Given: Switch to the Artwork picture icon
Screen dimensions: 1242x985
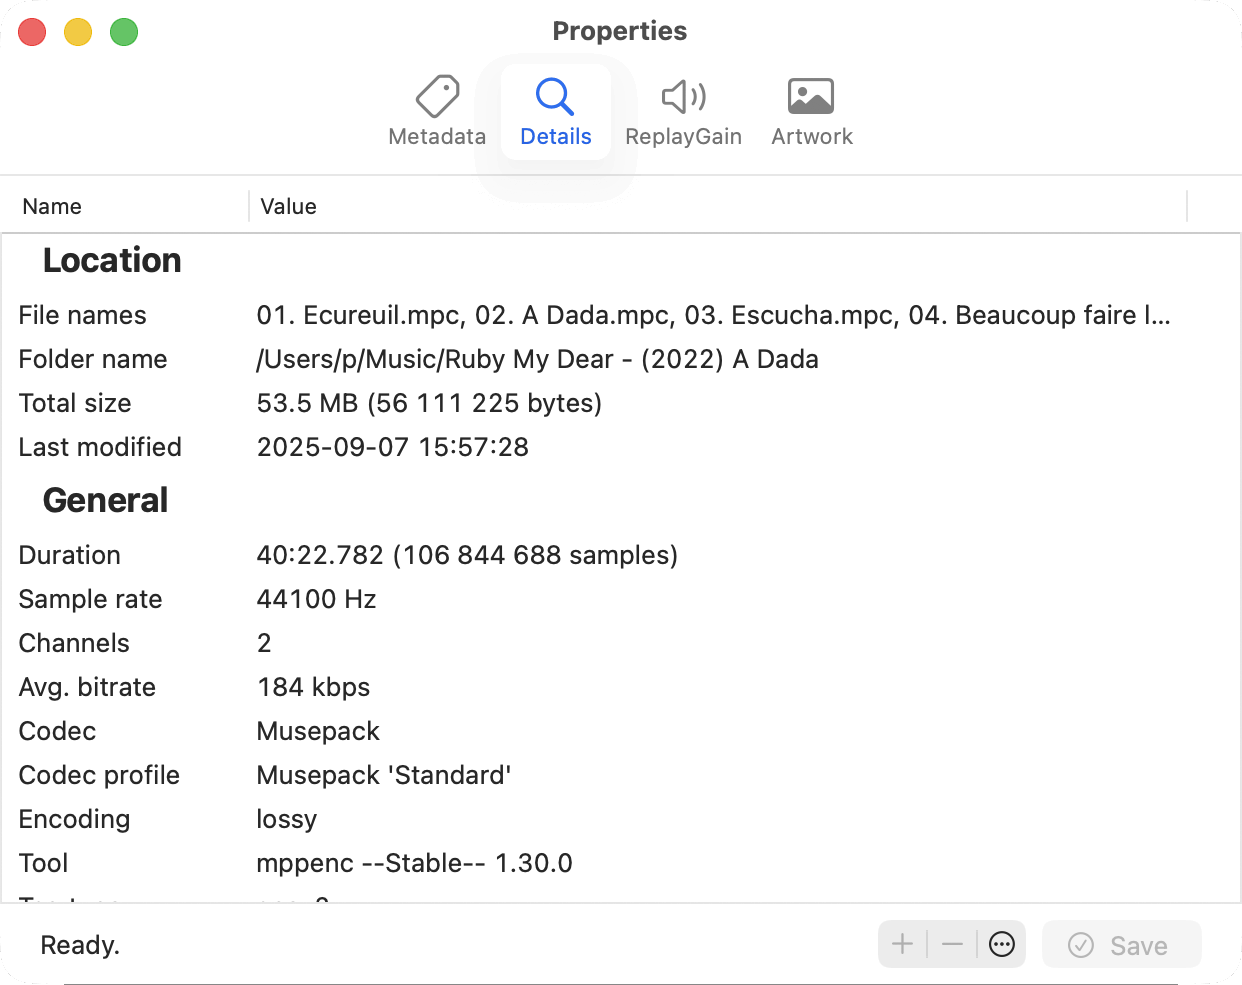Looking at the screenshot, I should [811, 98].
